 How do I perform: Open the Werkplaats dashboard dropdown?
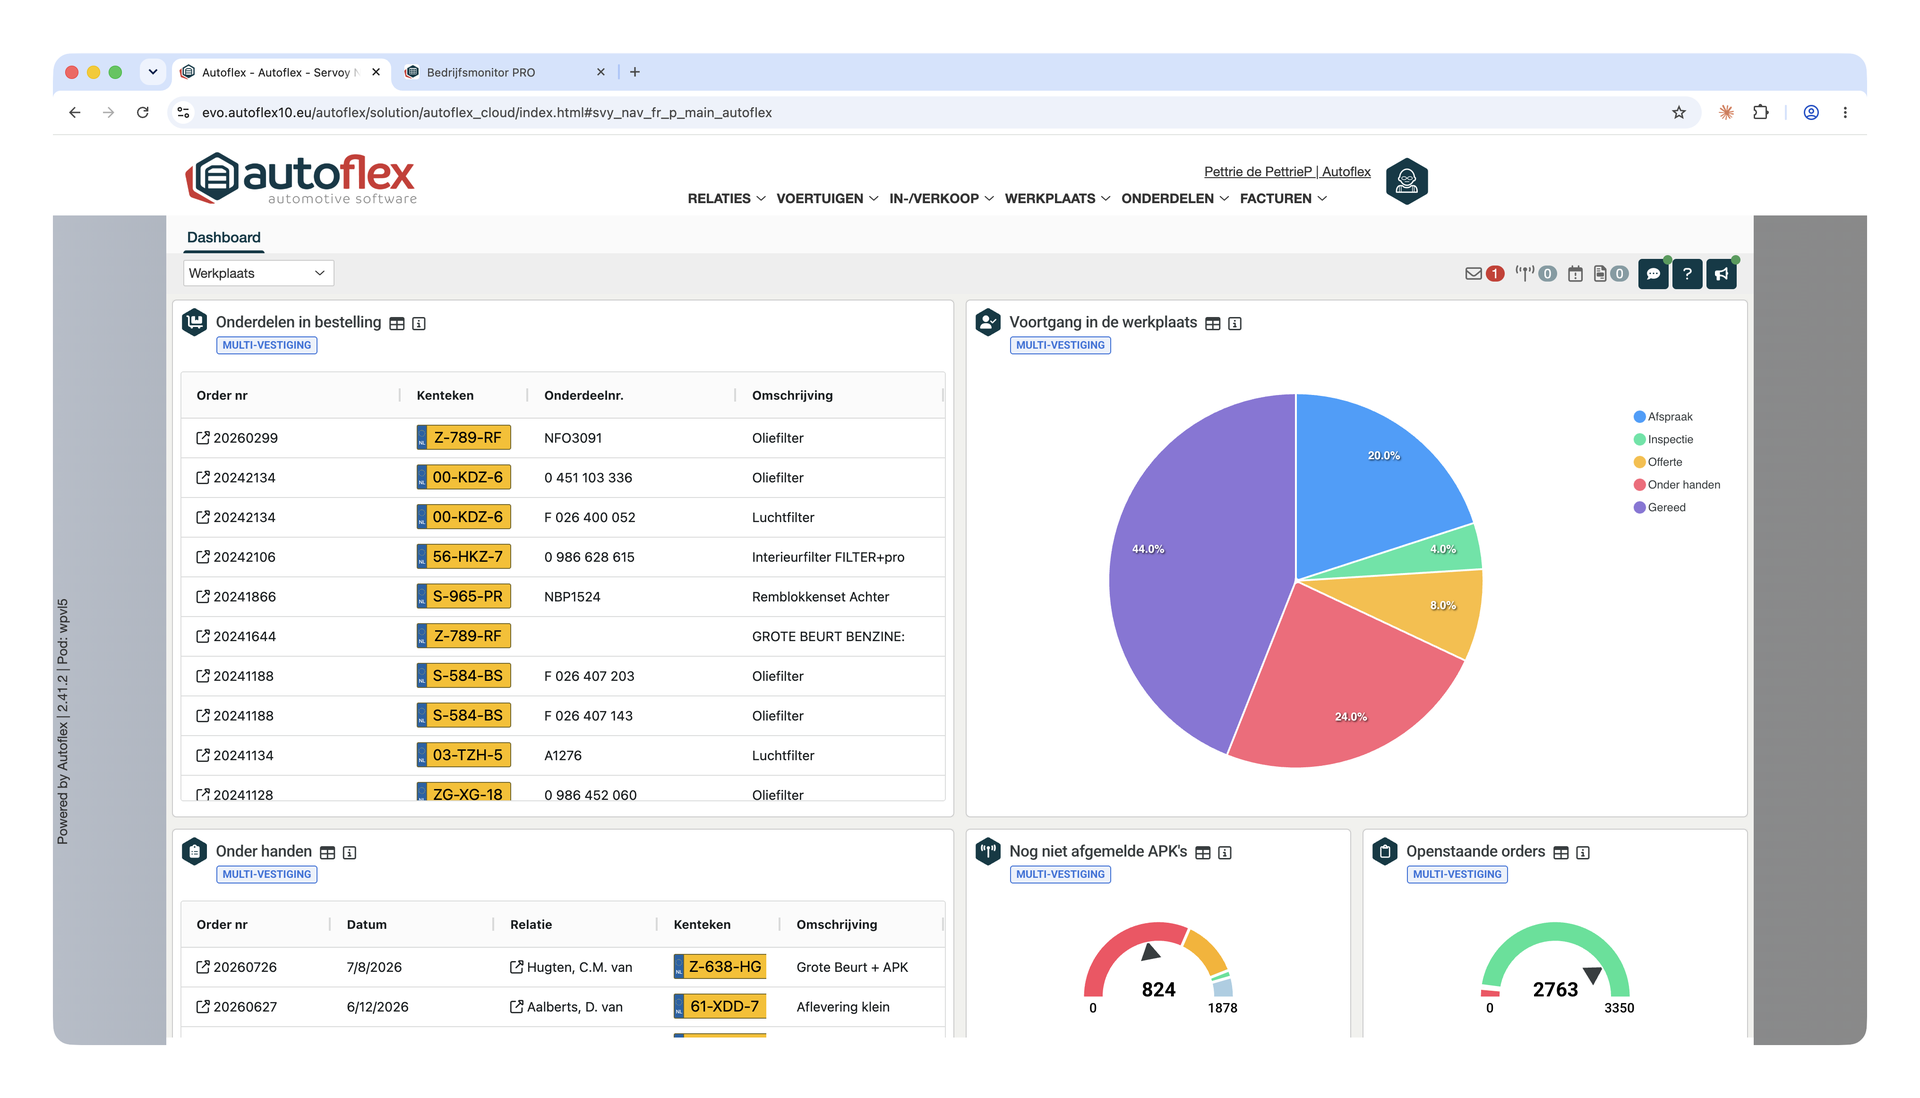[258, 273]
